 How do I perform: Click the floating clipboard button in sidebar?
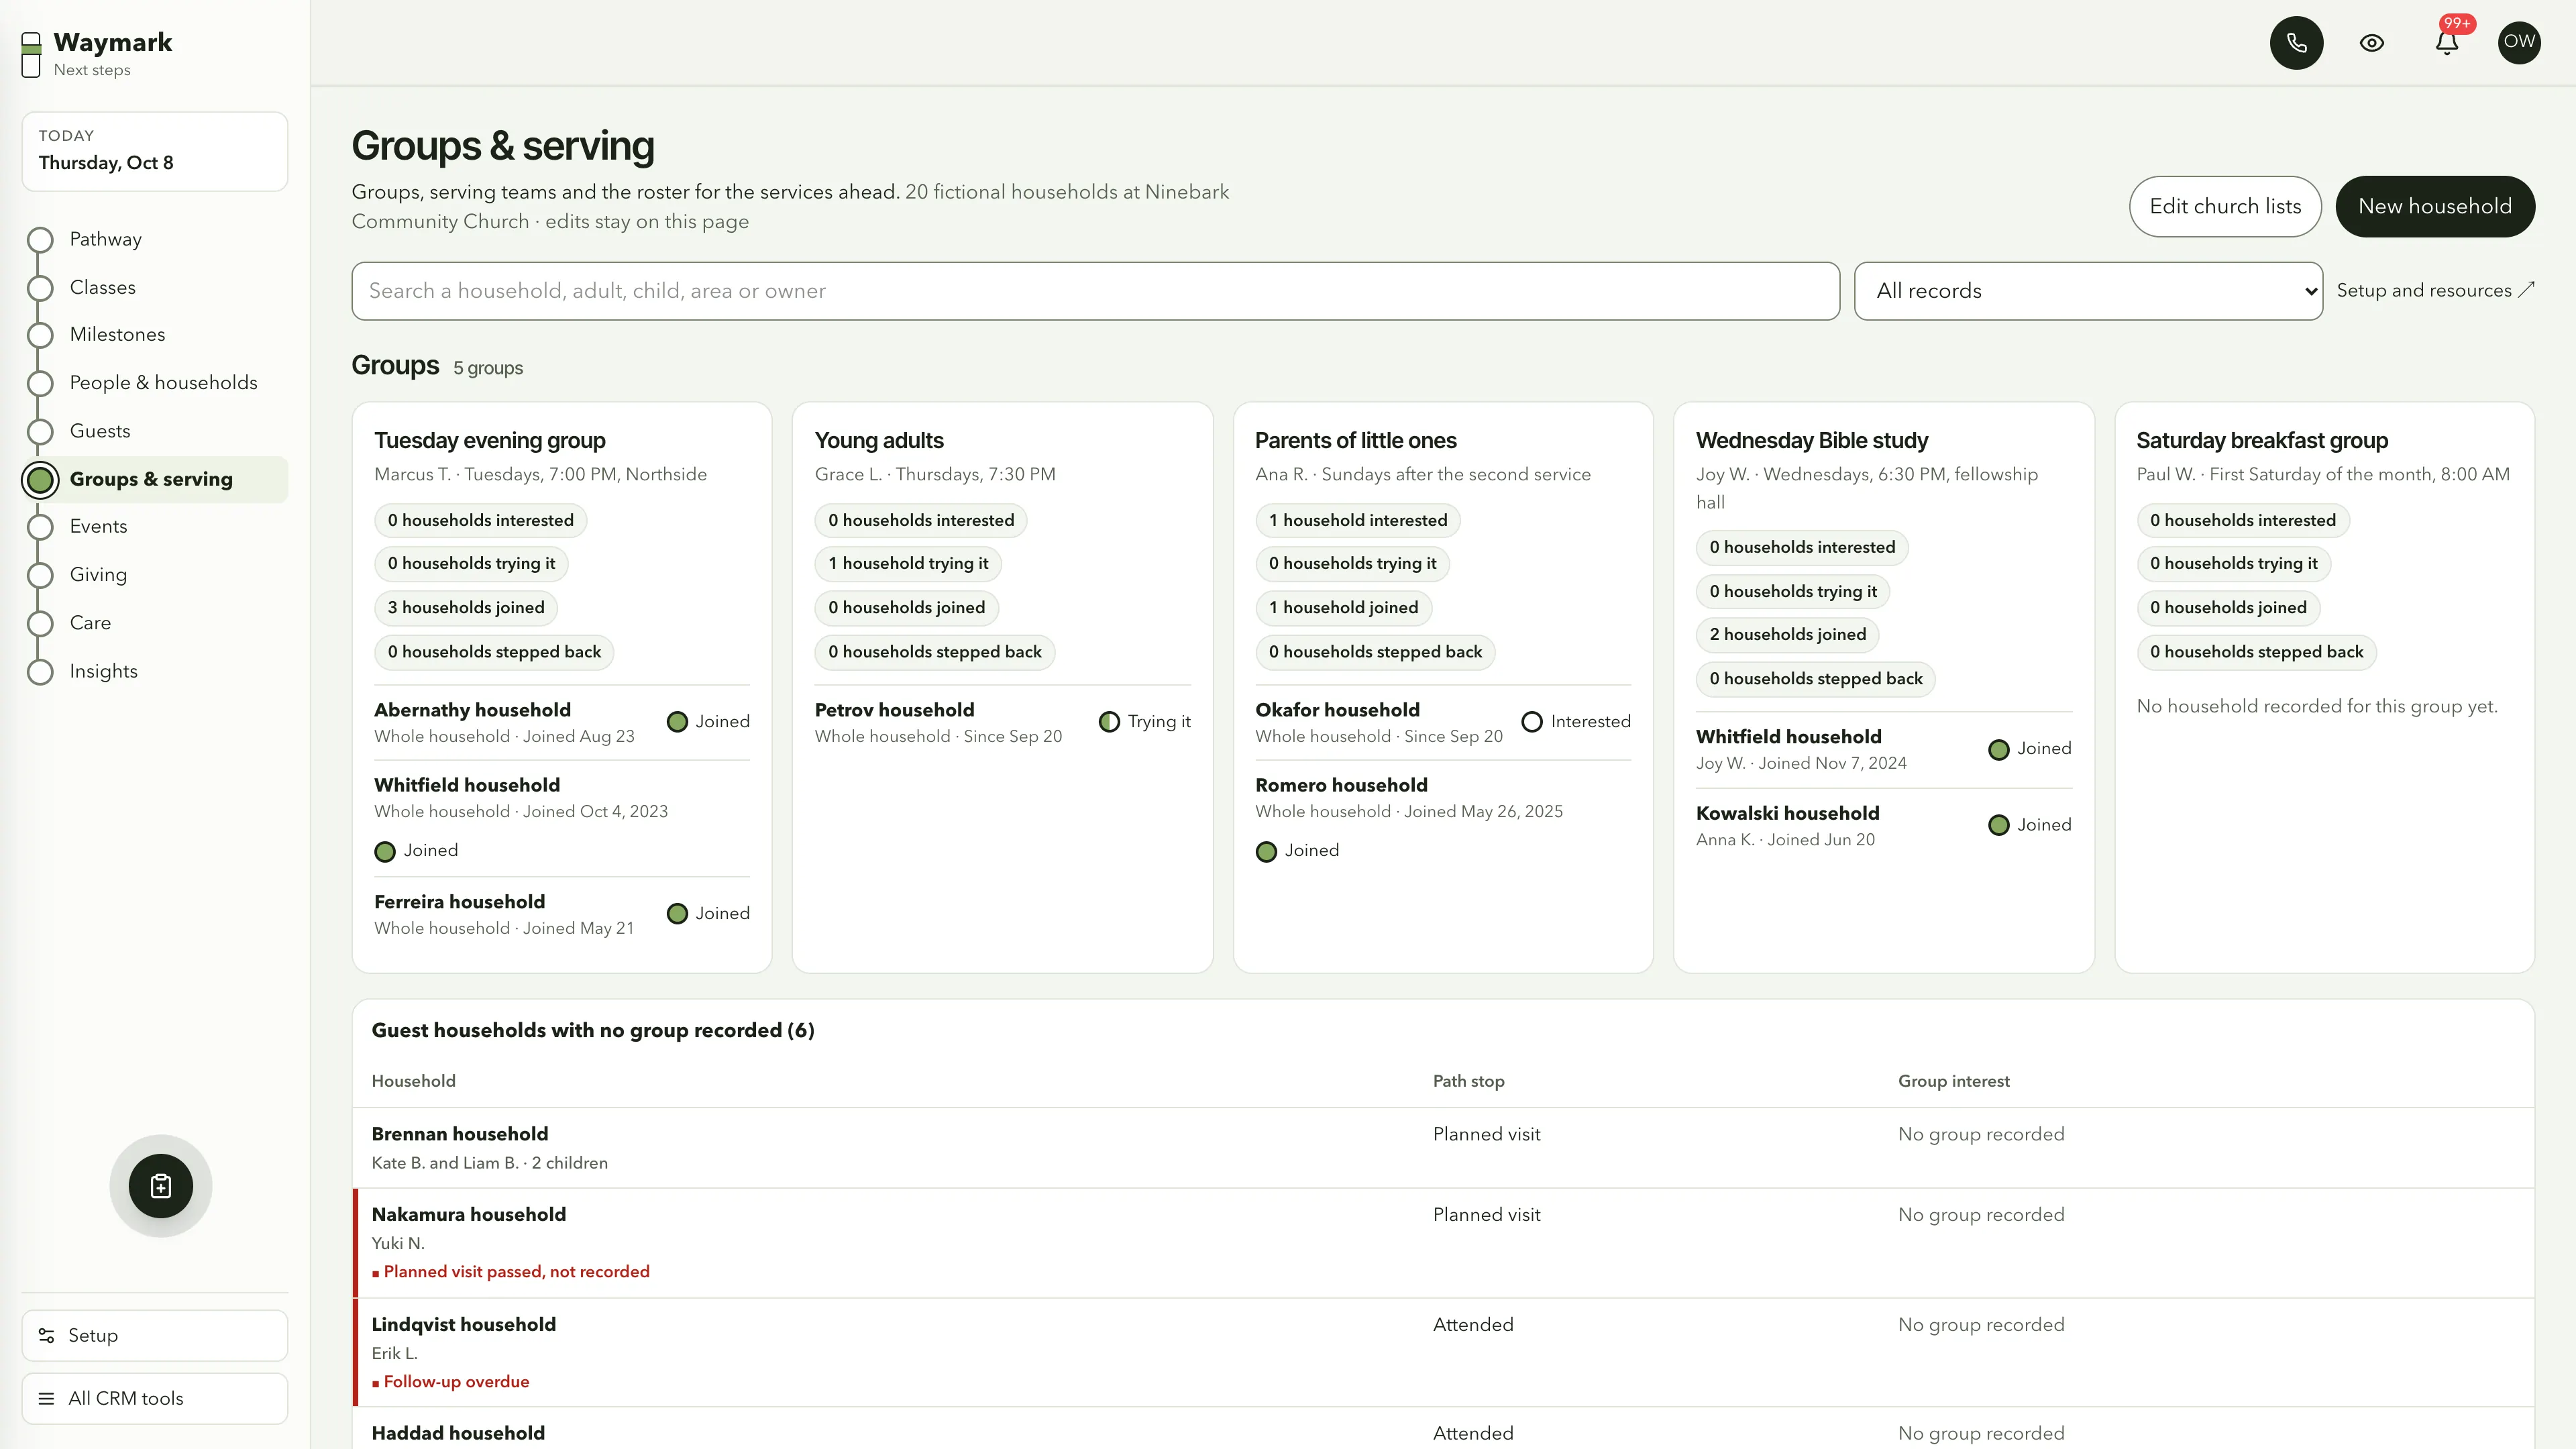(x=161, y=1186)
